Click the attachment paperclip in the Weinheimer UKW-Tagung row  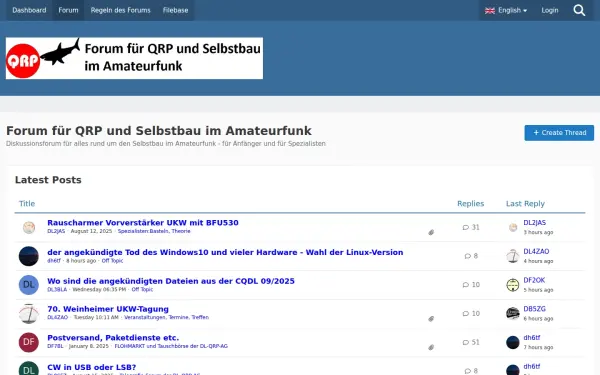[431, 319]
